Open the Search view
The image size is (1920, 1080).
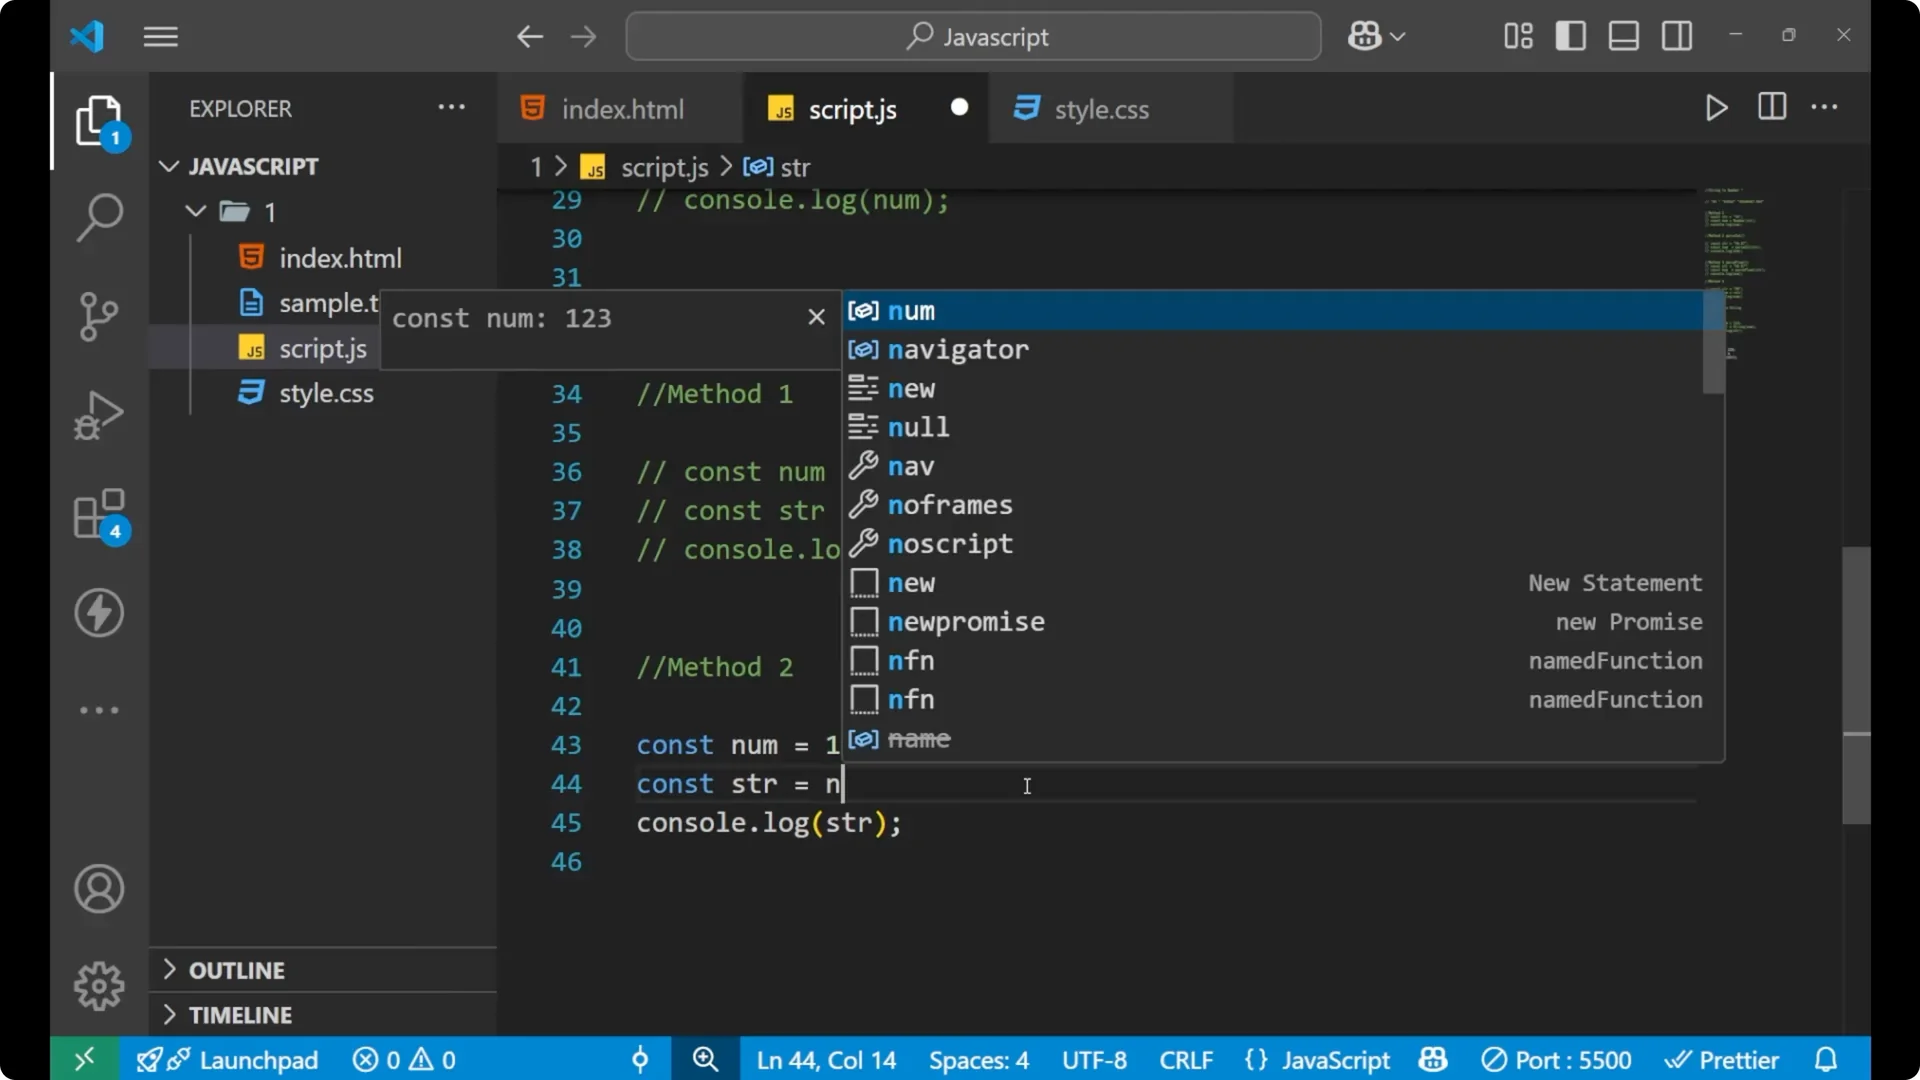point(98,217)
